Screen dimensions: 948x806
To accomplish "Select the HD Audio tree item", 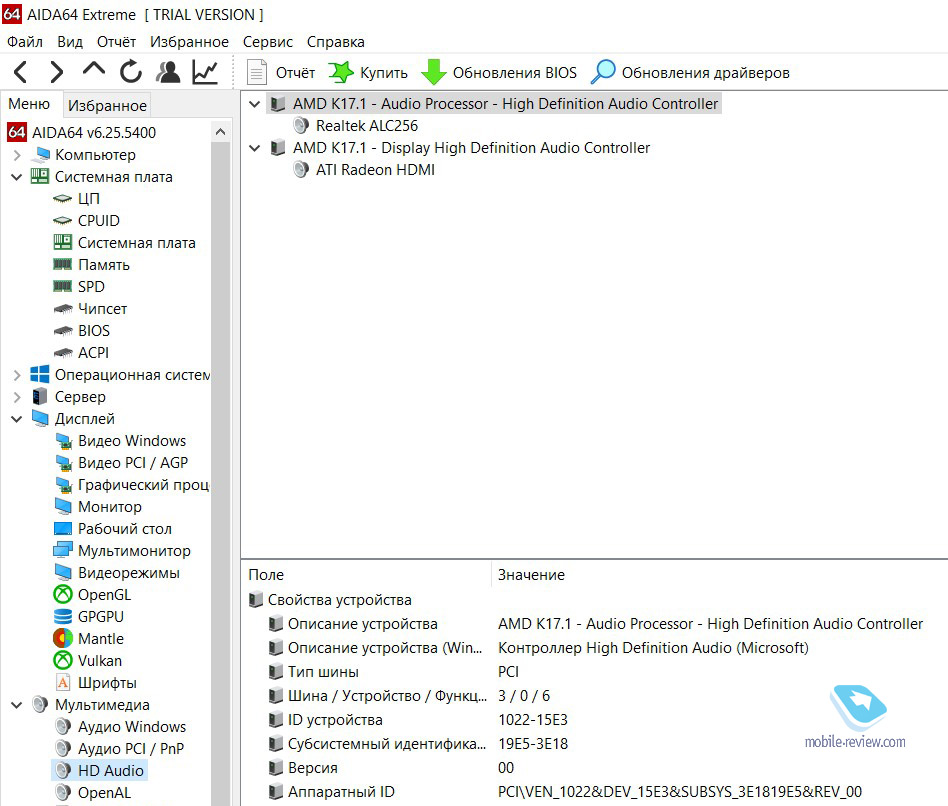I will pyautogui.click(x=99, y=770).
